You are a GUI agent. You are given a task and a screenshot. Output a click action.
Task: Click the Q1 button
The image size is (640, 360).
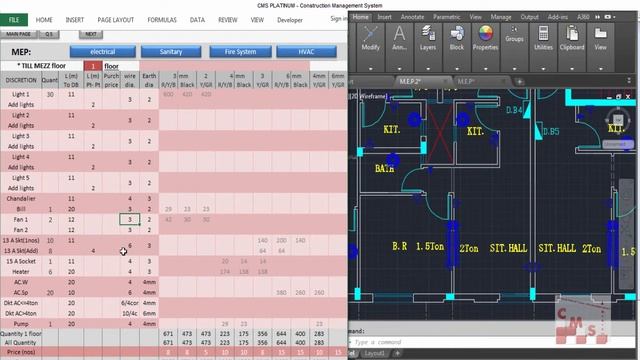[x=49, y=34]
